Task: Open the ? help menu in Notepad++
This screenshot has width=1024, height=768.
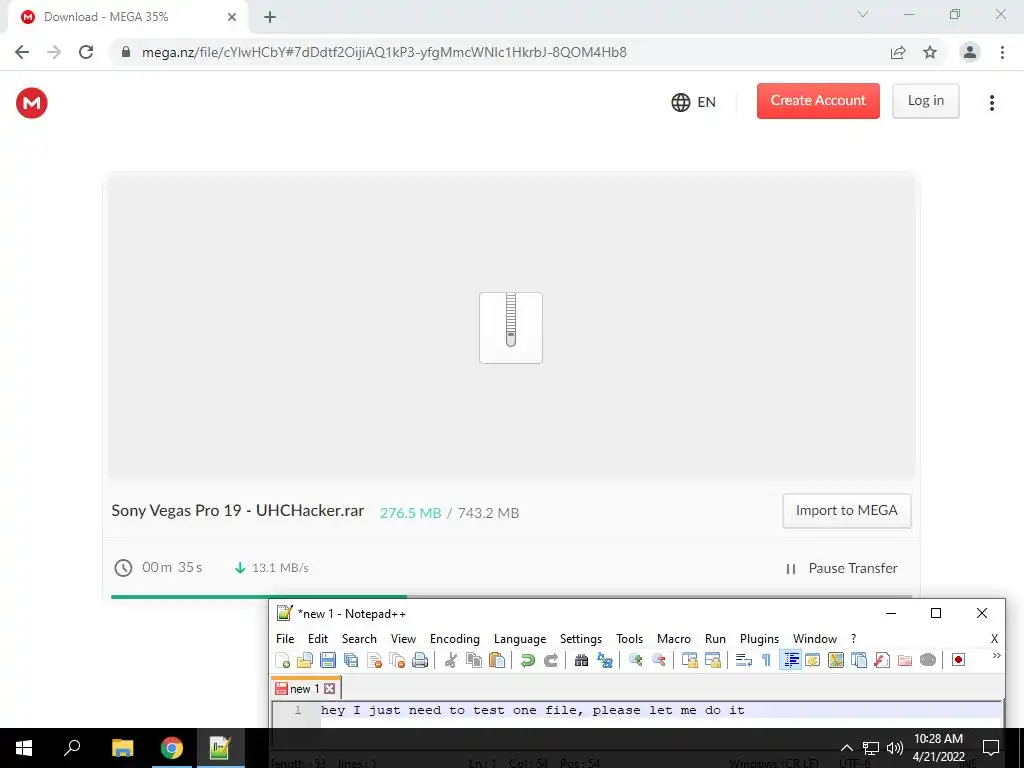Action: click(x=853, y=639)
